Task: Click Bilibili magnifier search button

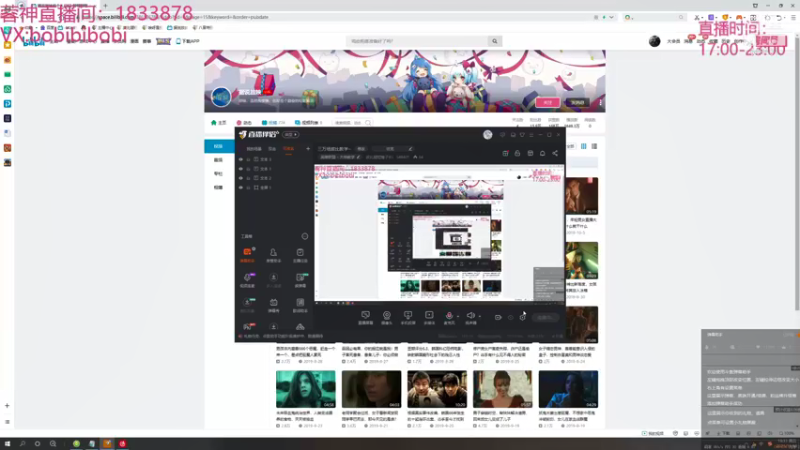Action: [494, 41]
